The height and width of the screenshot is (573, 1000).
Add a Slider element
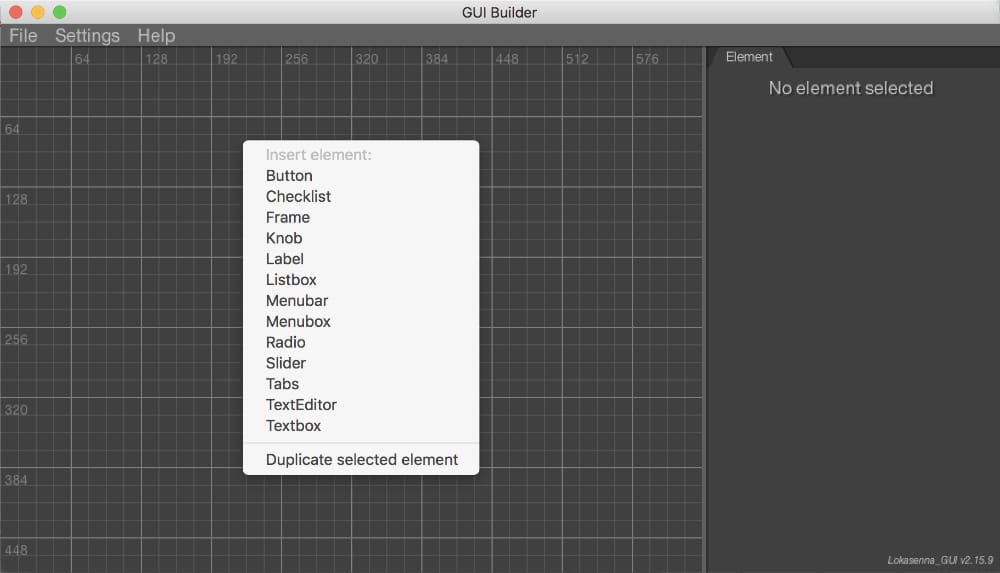pyautogui.click(x=361, y=363)
